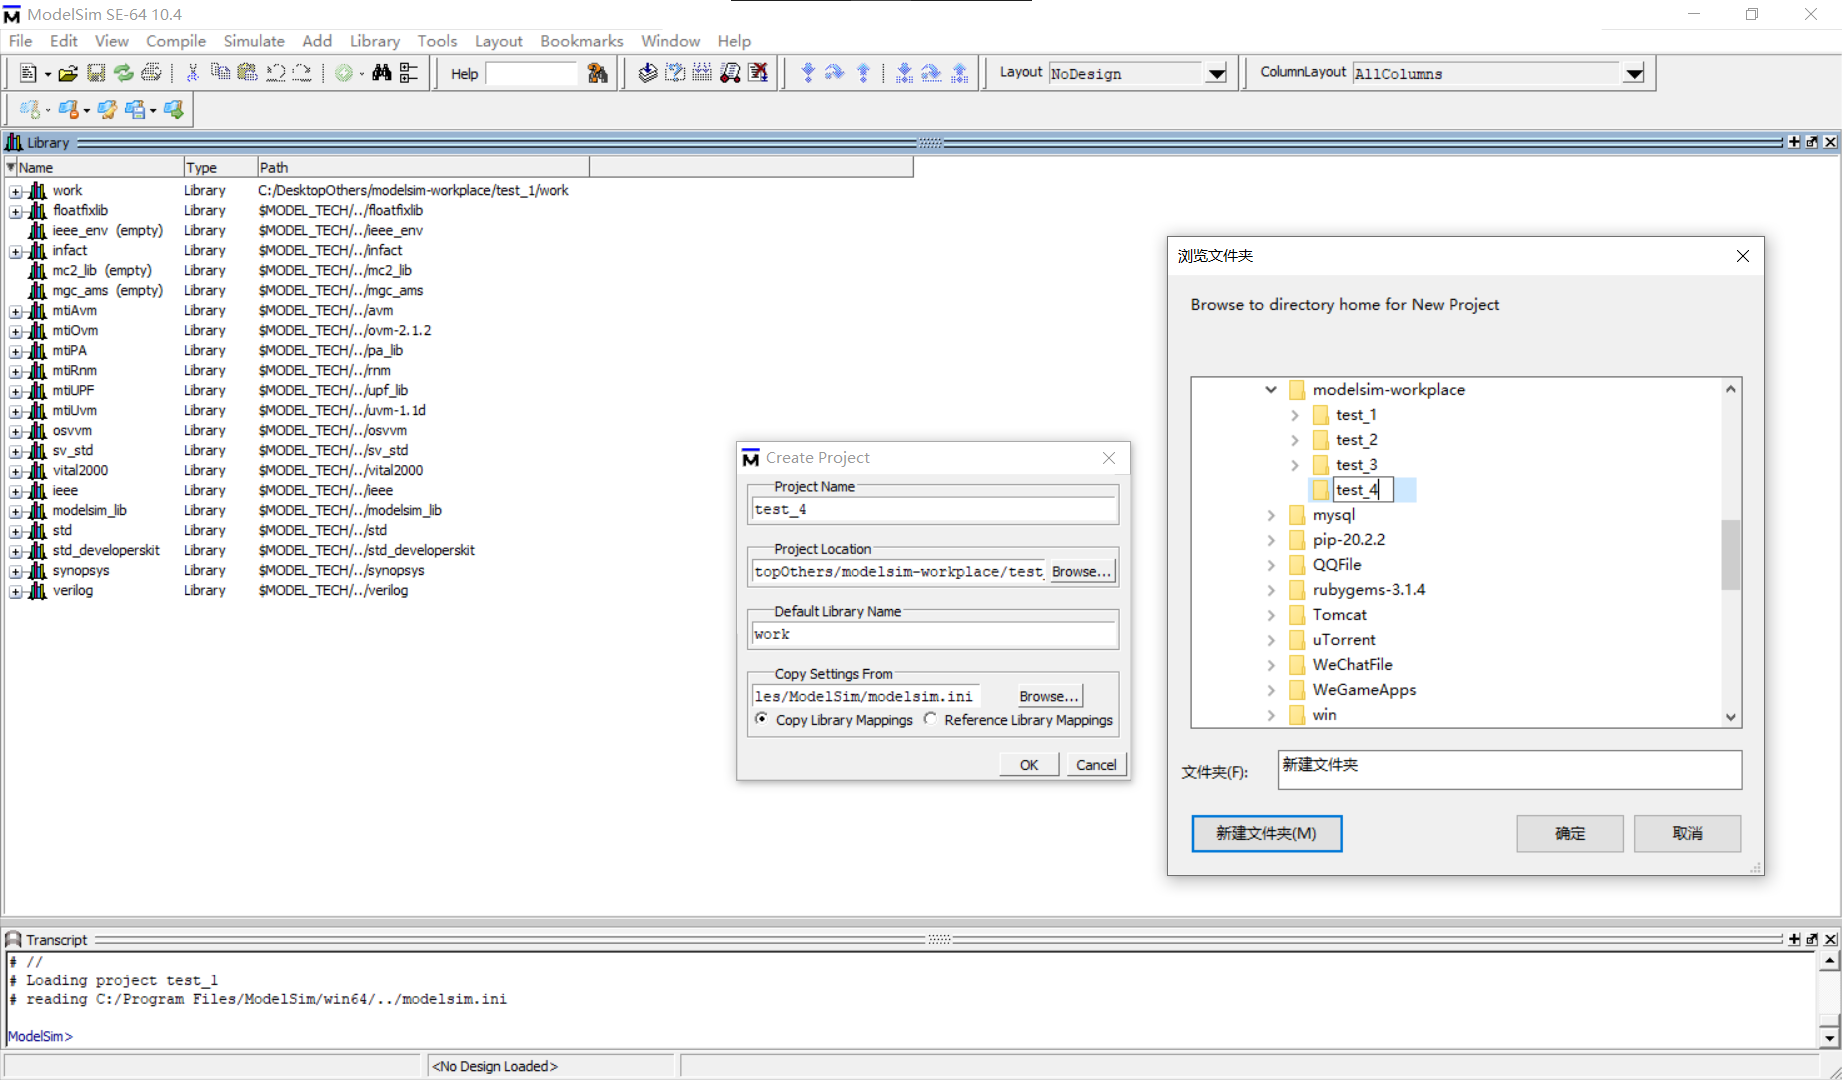Click the Open folder toolbar icon
The width and height of the screenshot is (1842, 1080).
pyautogui.click(x=68, y=73)
